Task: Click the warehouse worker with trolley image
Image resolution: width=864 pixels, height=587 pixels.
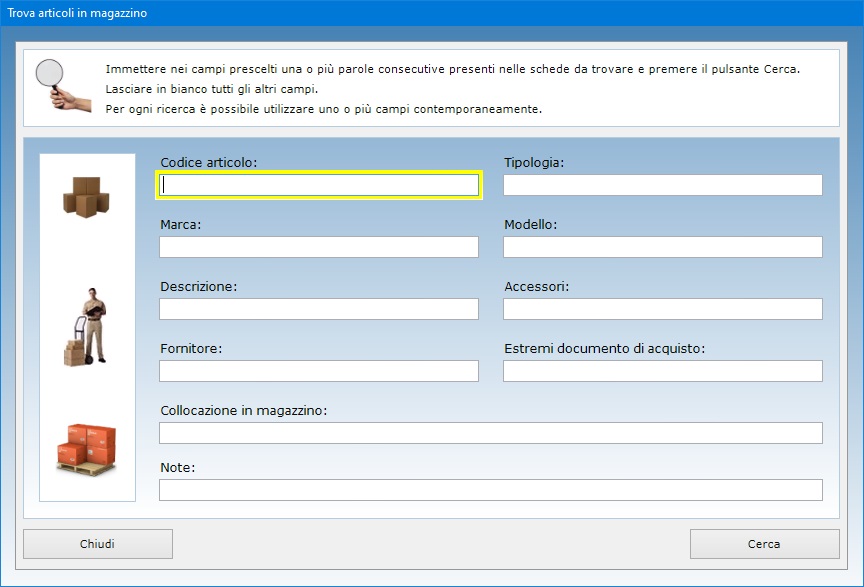Action: coord(86,327)
